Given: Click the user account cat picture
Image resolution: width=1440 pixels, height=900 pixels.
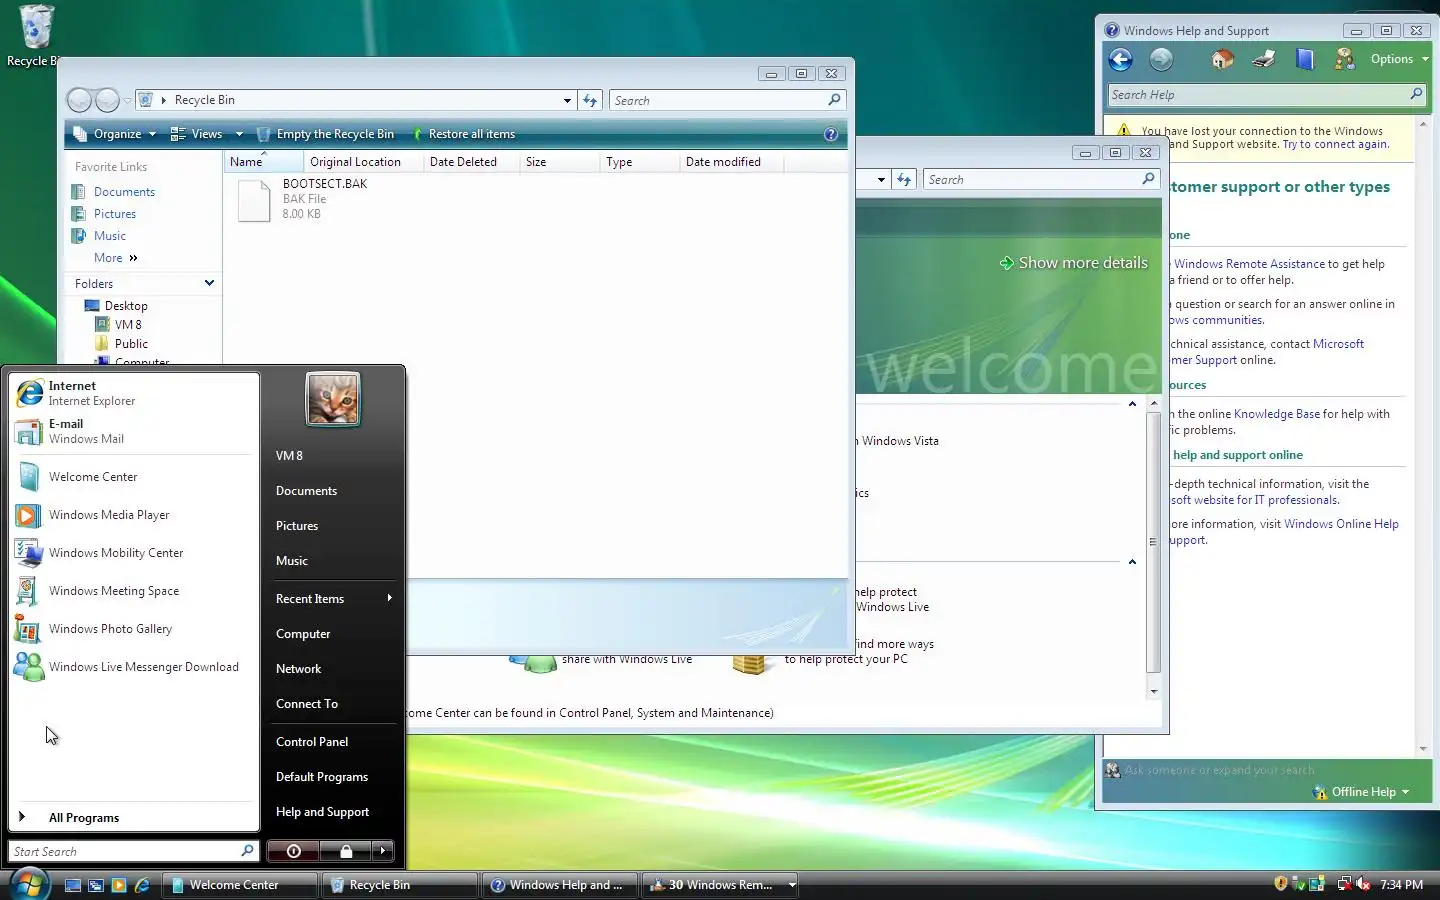Looking at the screenshot, I should [x=333, y=398].
